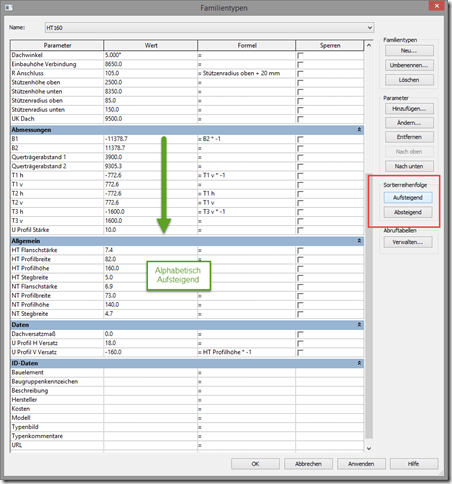Click the Formel column header
The height and width of the screenshot is (484, 452).
pos(246,45)
